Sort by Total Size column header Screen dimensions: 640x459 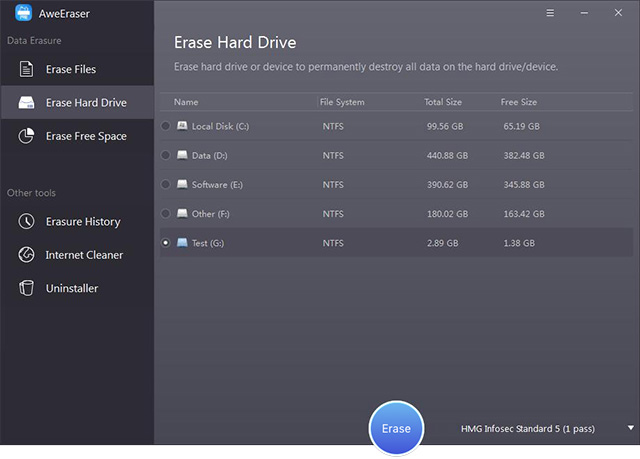[x=444, y=102]
